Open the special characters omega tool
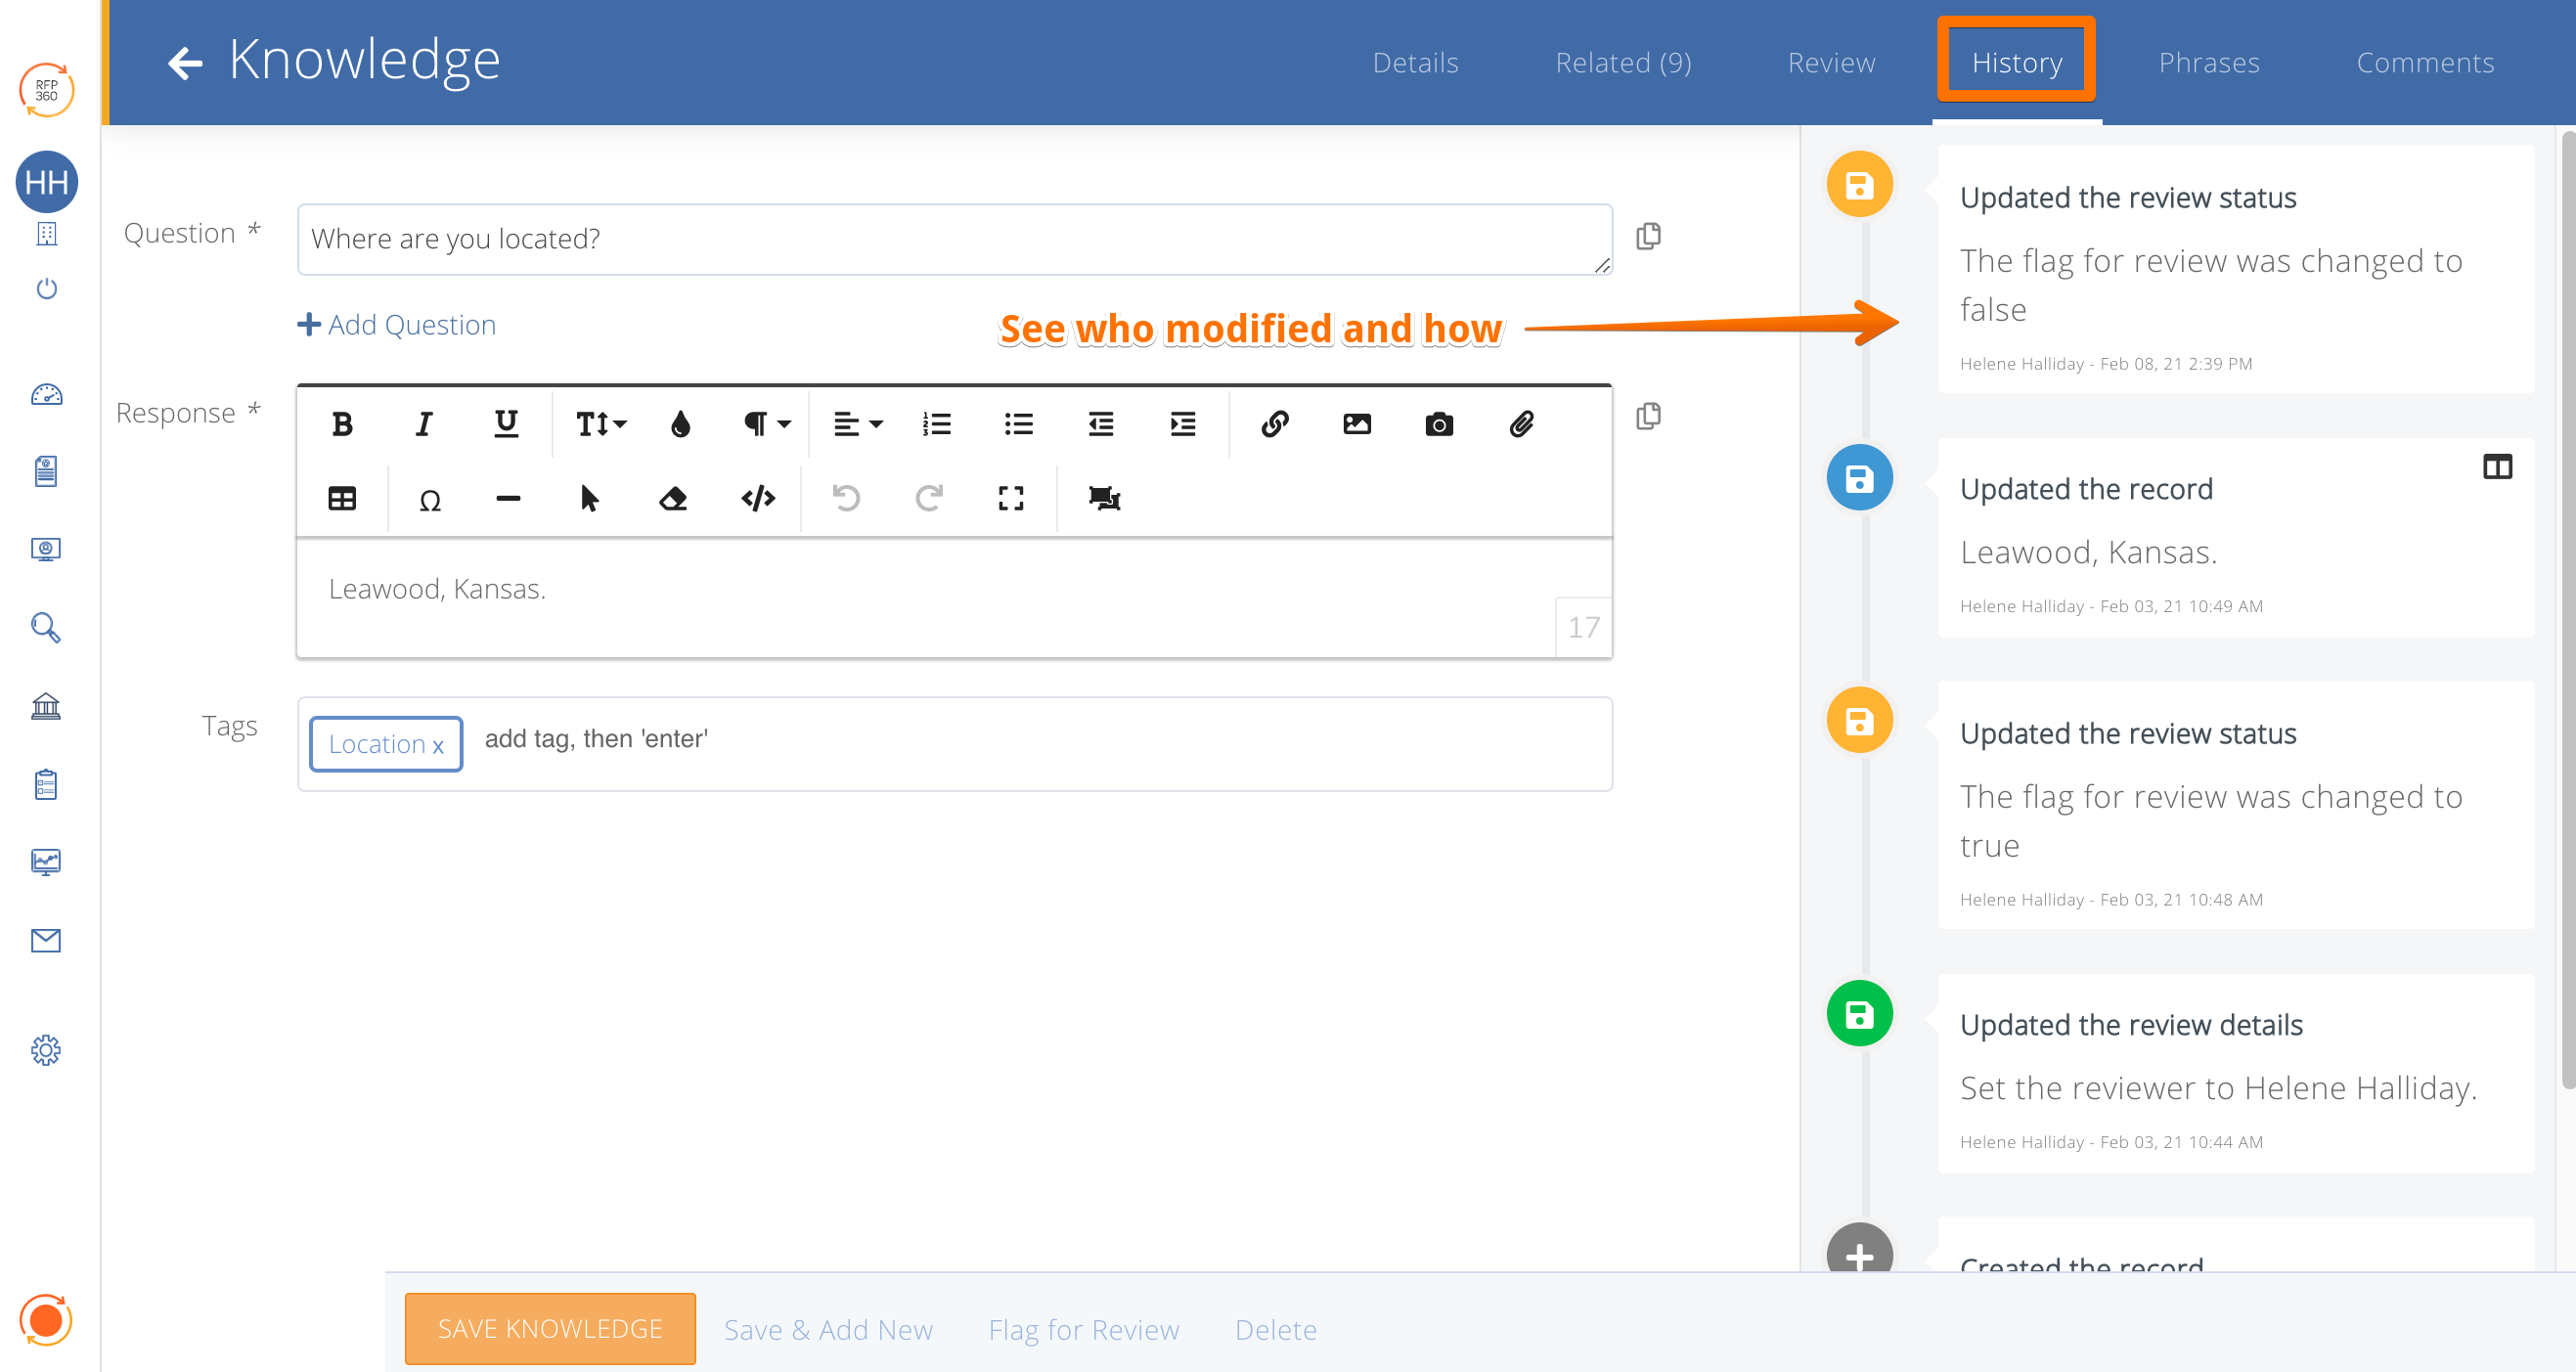This screenshot has height=1372, width=2576. (x=430, y=499)
